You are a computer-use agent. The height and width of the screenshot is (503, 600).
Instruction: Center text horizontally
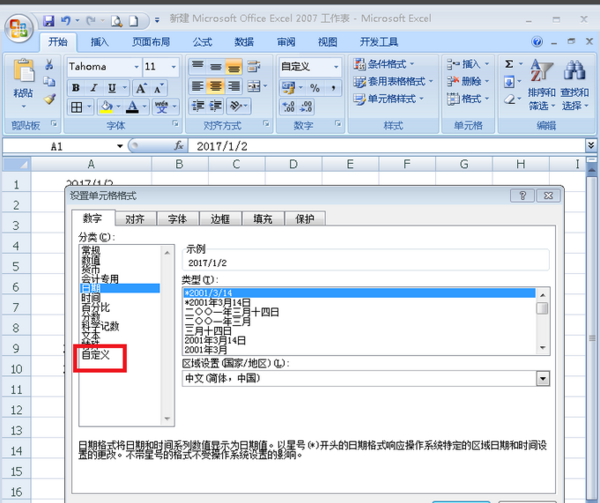point(215,86)
